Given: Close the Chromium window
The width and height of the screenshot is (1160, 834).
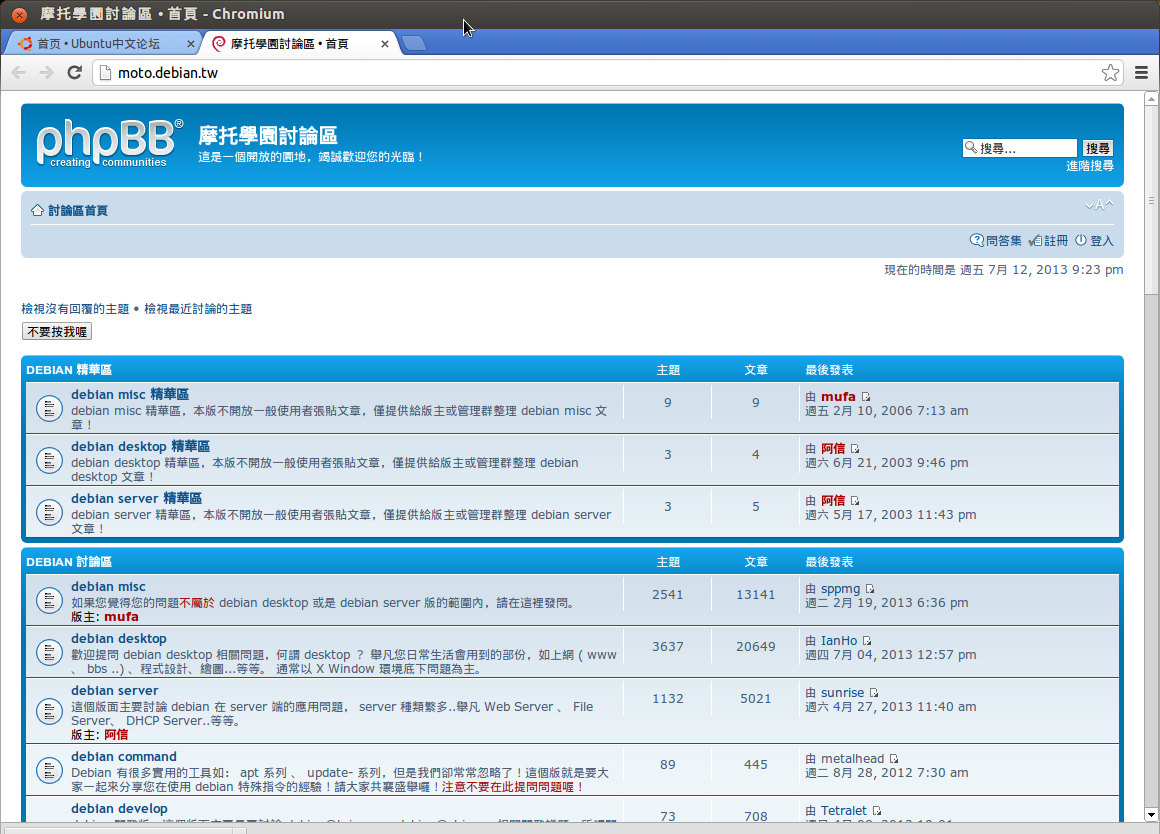Looking at the screenshot, I should [x=20, y=14].
